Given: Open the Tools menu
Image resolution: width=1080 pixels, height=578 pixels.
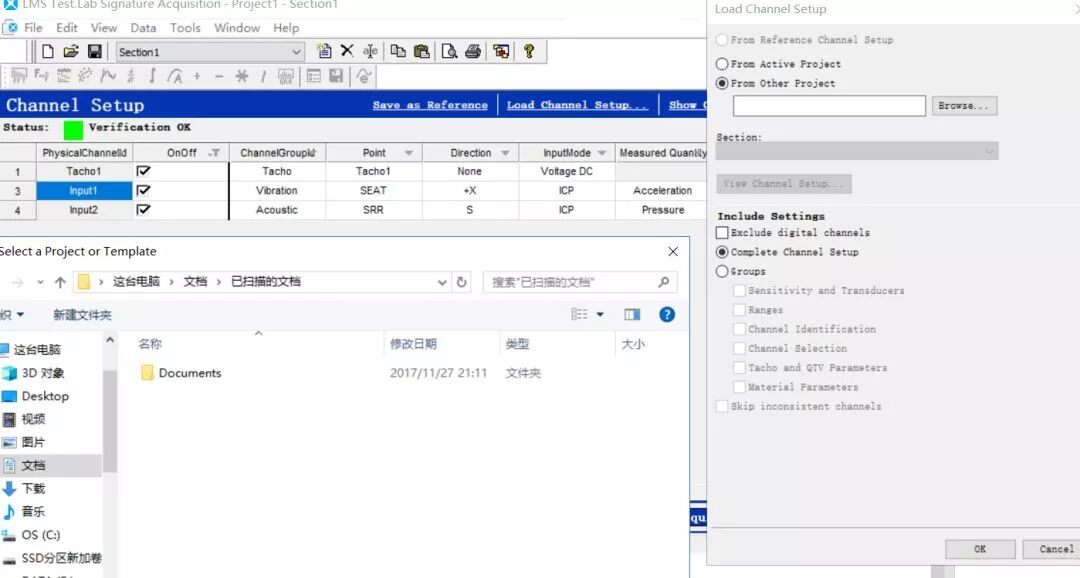Looking at the screenshot, I should tap(185, 28).
